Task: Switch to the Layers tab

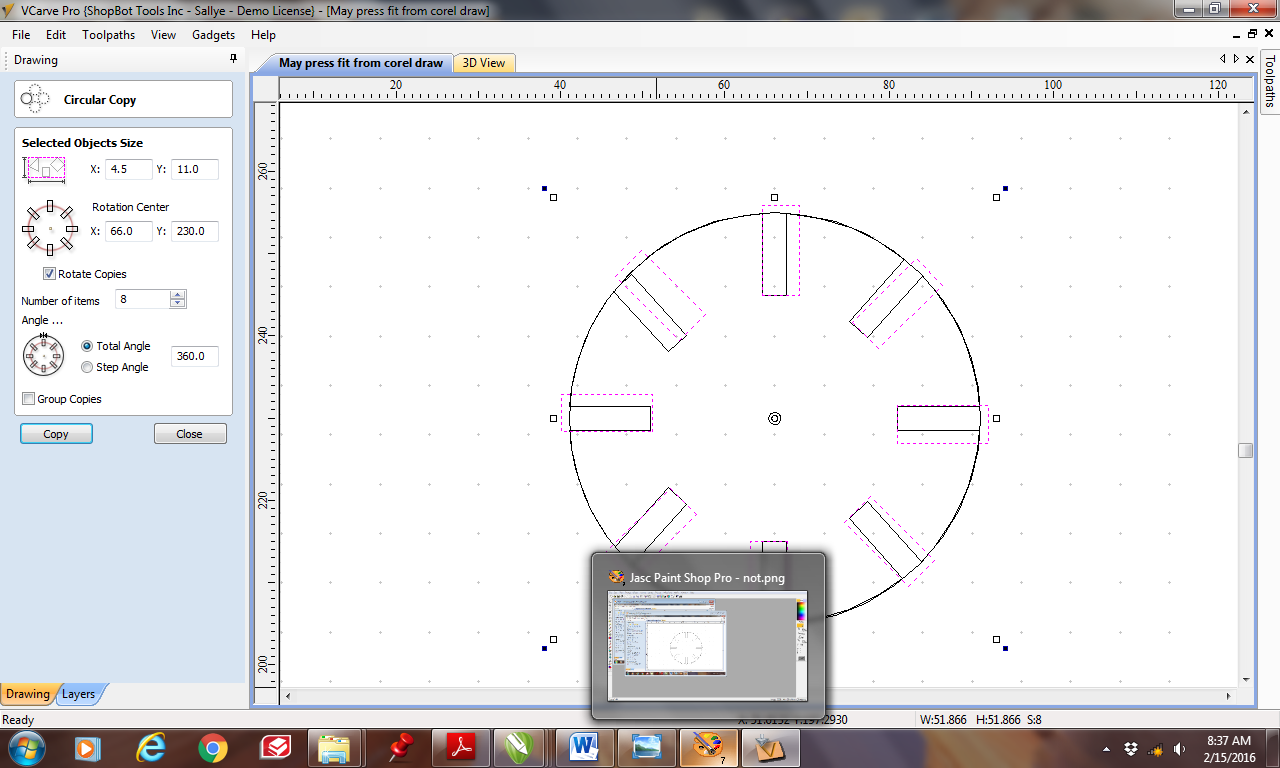Action: pyautogui.click(x=79, y=693)
